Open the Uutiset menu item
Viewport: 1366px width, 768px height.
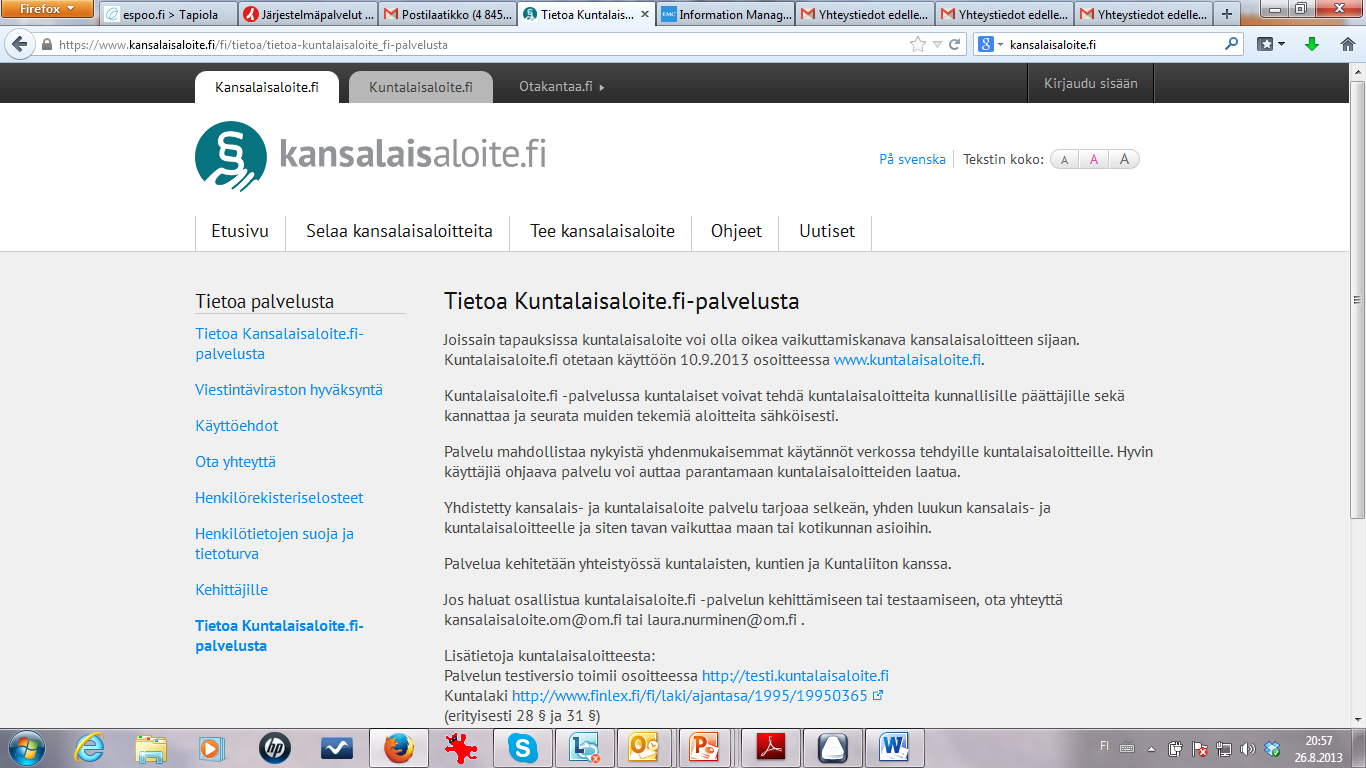click(x=827, y=231)
